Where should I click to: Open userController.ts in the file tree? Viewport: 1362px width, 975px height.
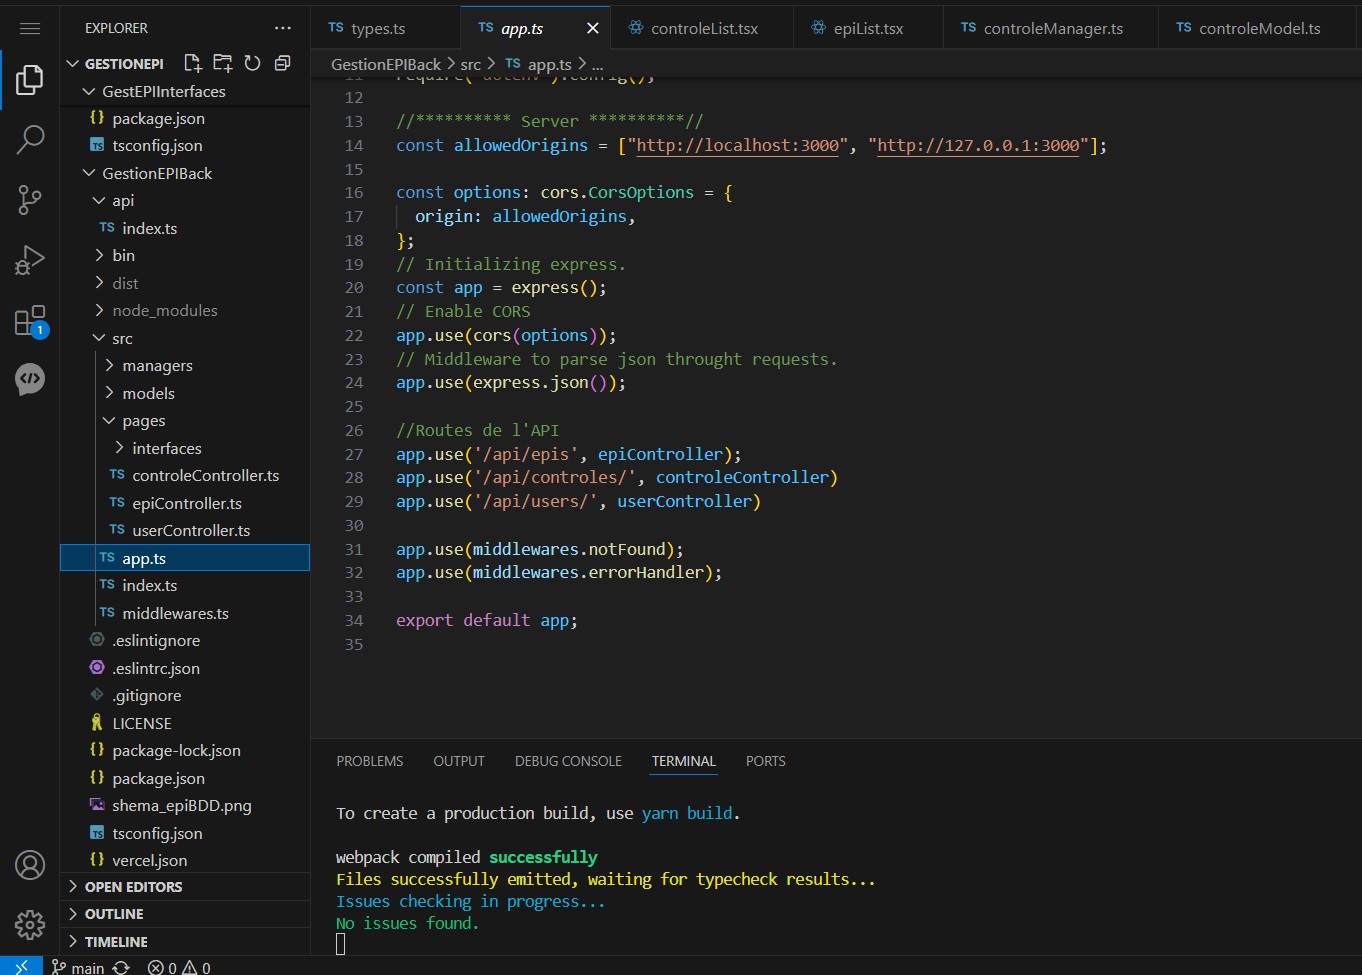[185, 530]
